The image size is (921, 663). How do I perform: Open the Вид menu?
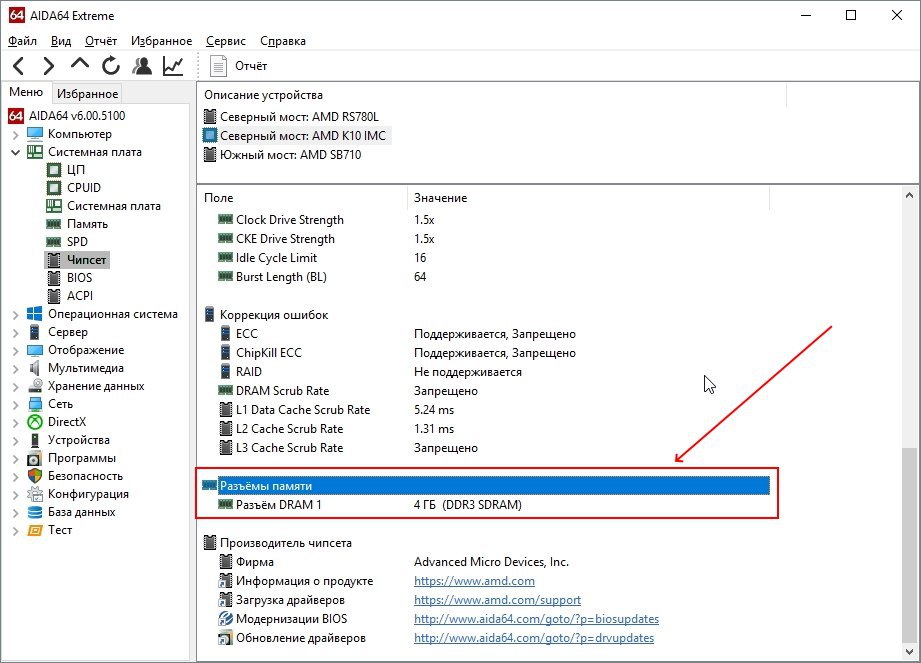tap(60, 41)
